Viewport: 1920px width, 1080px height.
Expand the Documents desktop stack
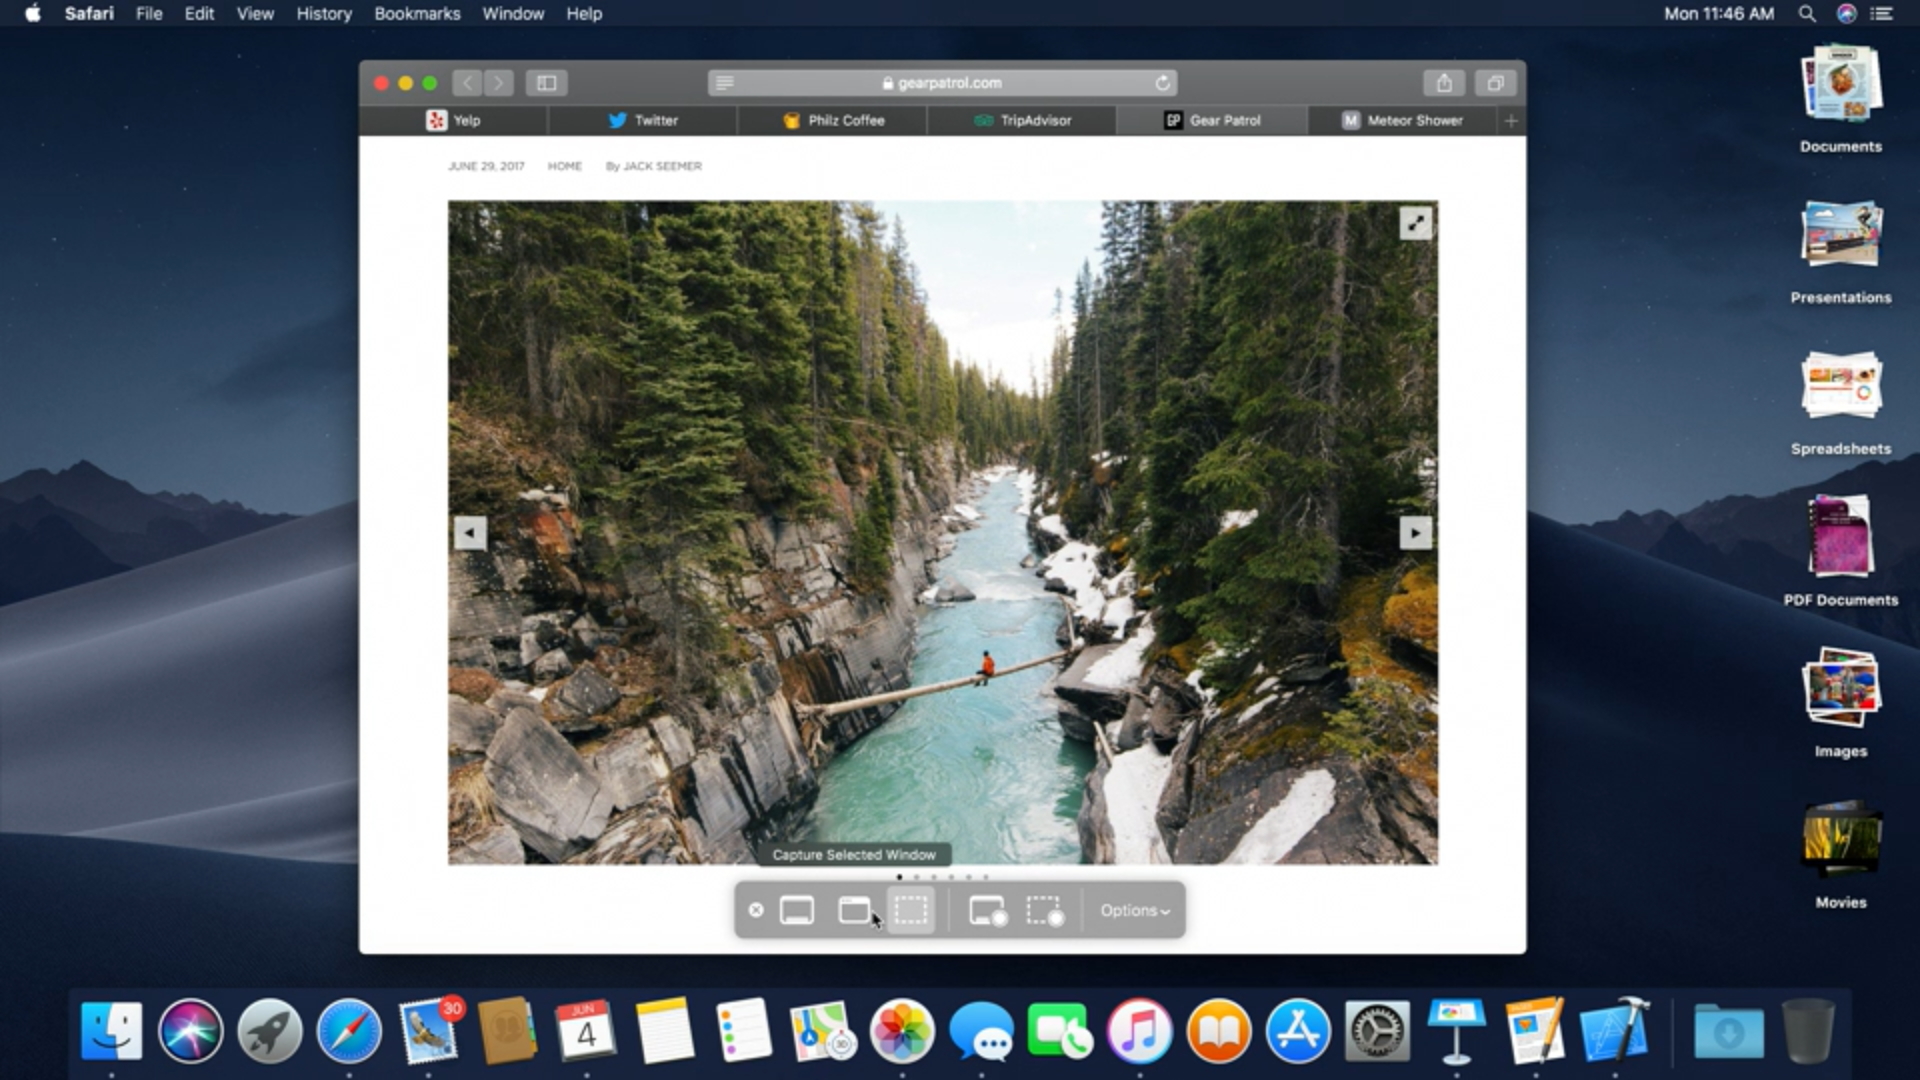(x=1841, y=85)
